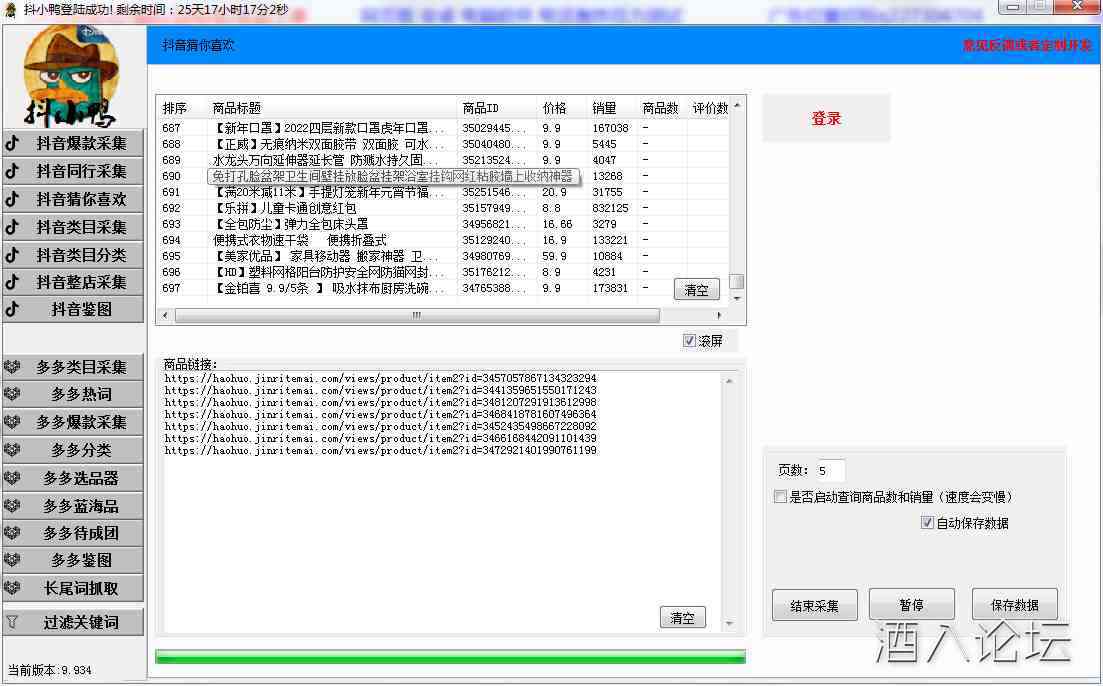Image resolution: width=1103 pixels, height=686 pixels.
Task: Enable querying product count and sales volume
Action: tap(780, 496)
